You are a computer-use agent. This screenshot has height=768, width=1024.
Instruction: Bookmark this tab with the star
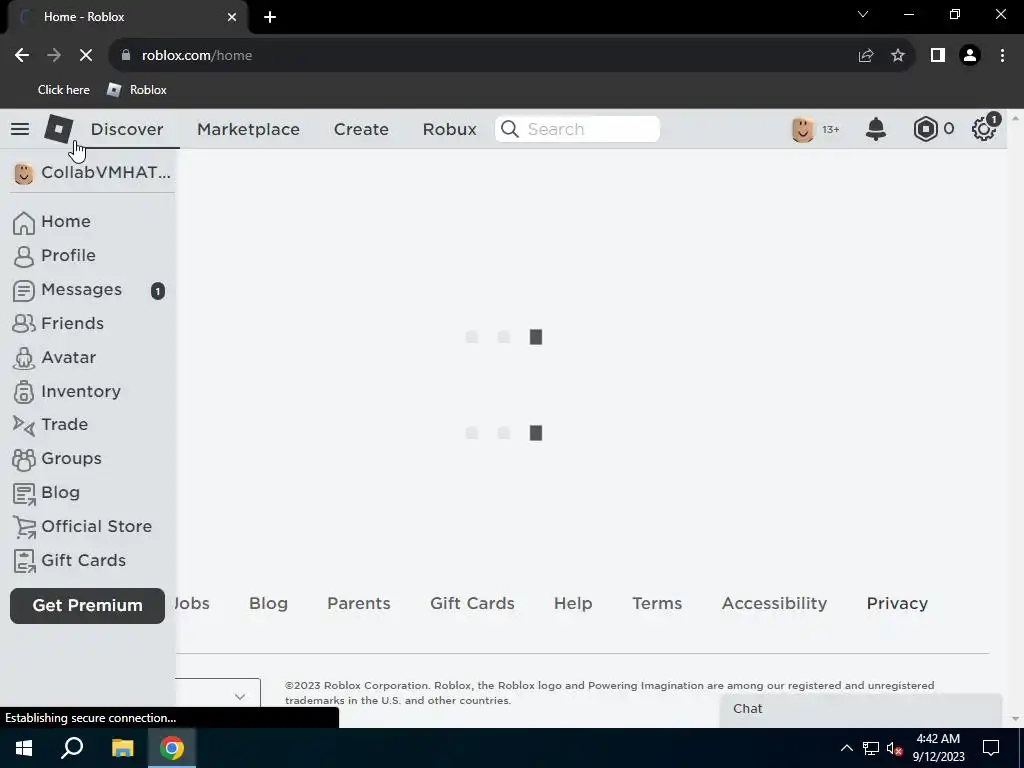(898, 56)
